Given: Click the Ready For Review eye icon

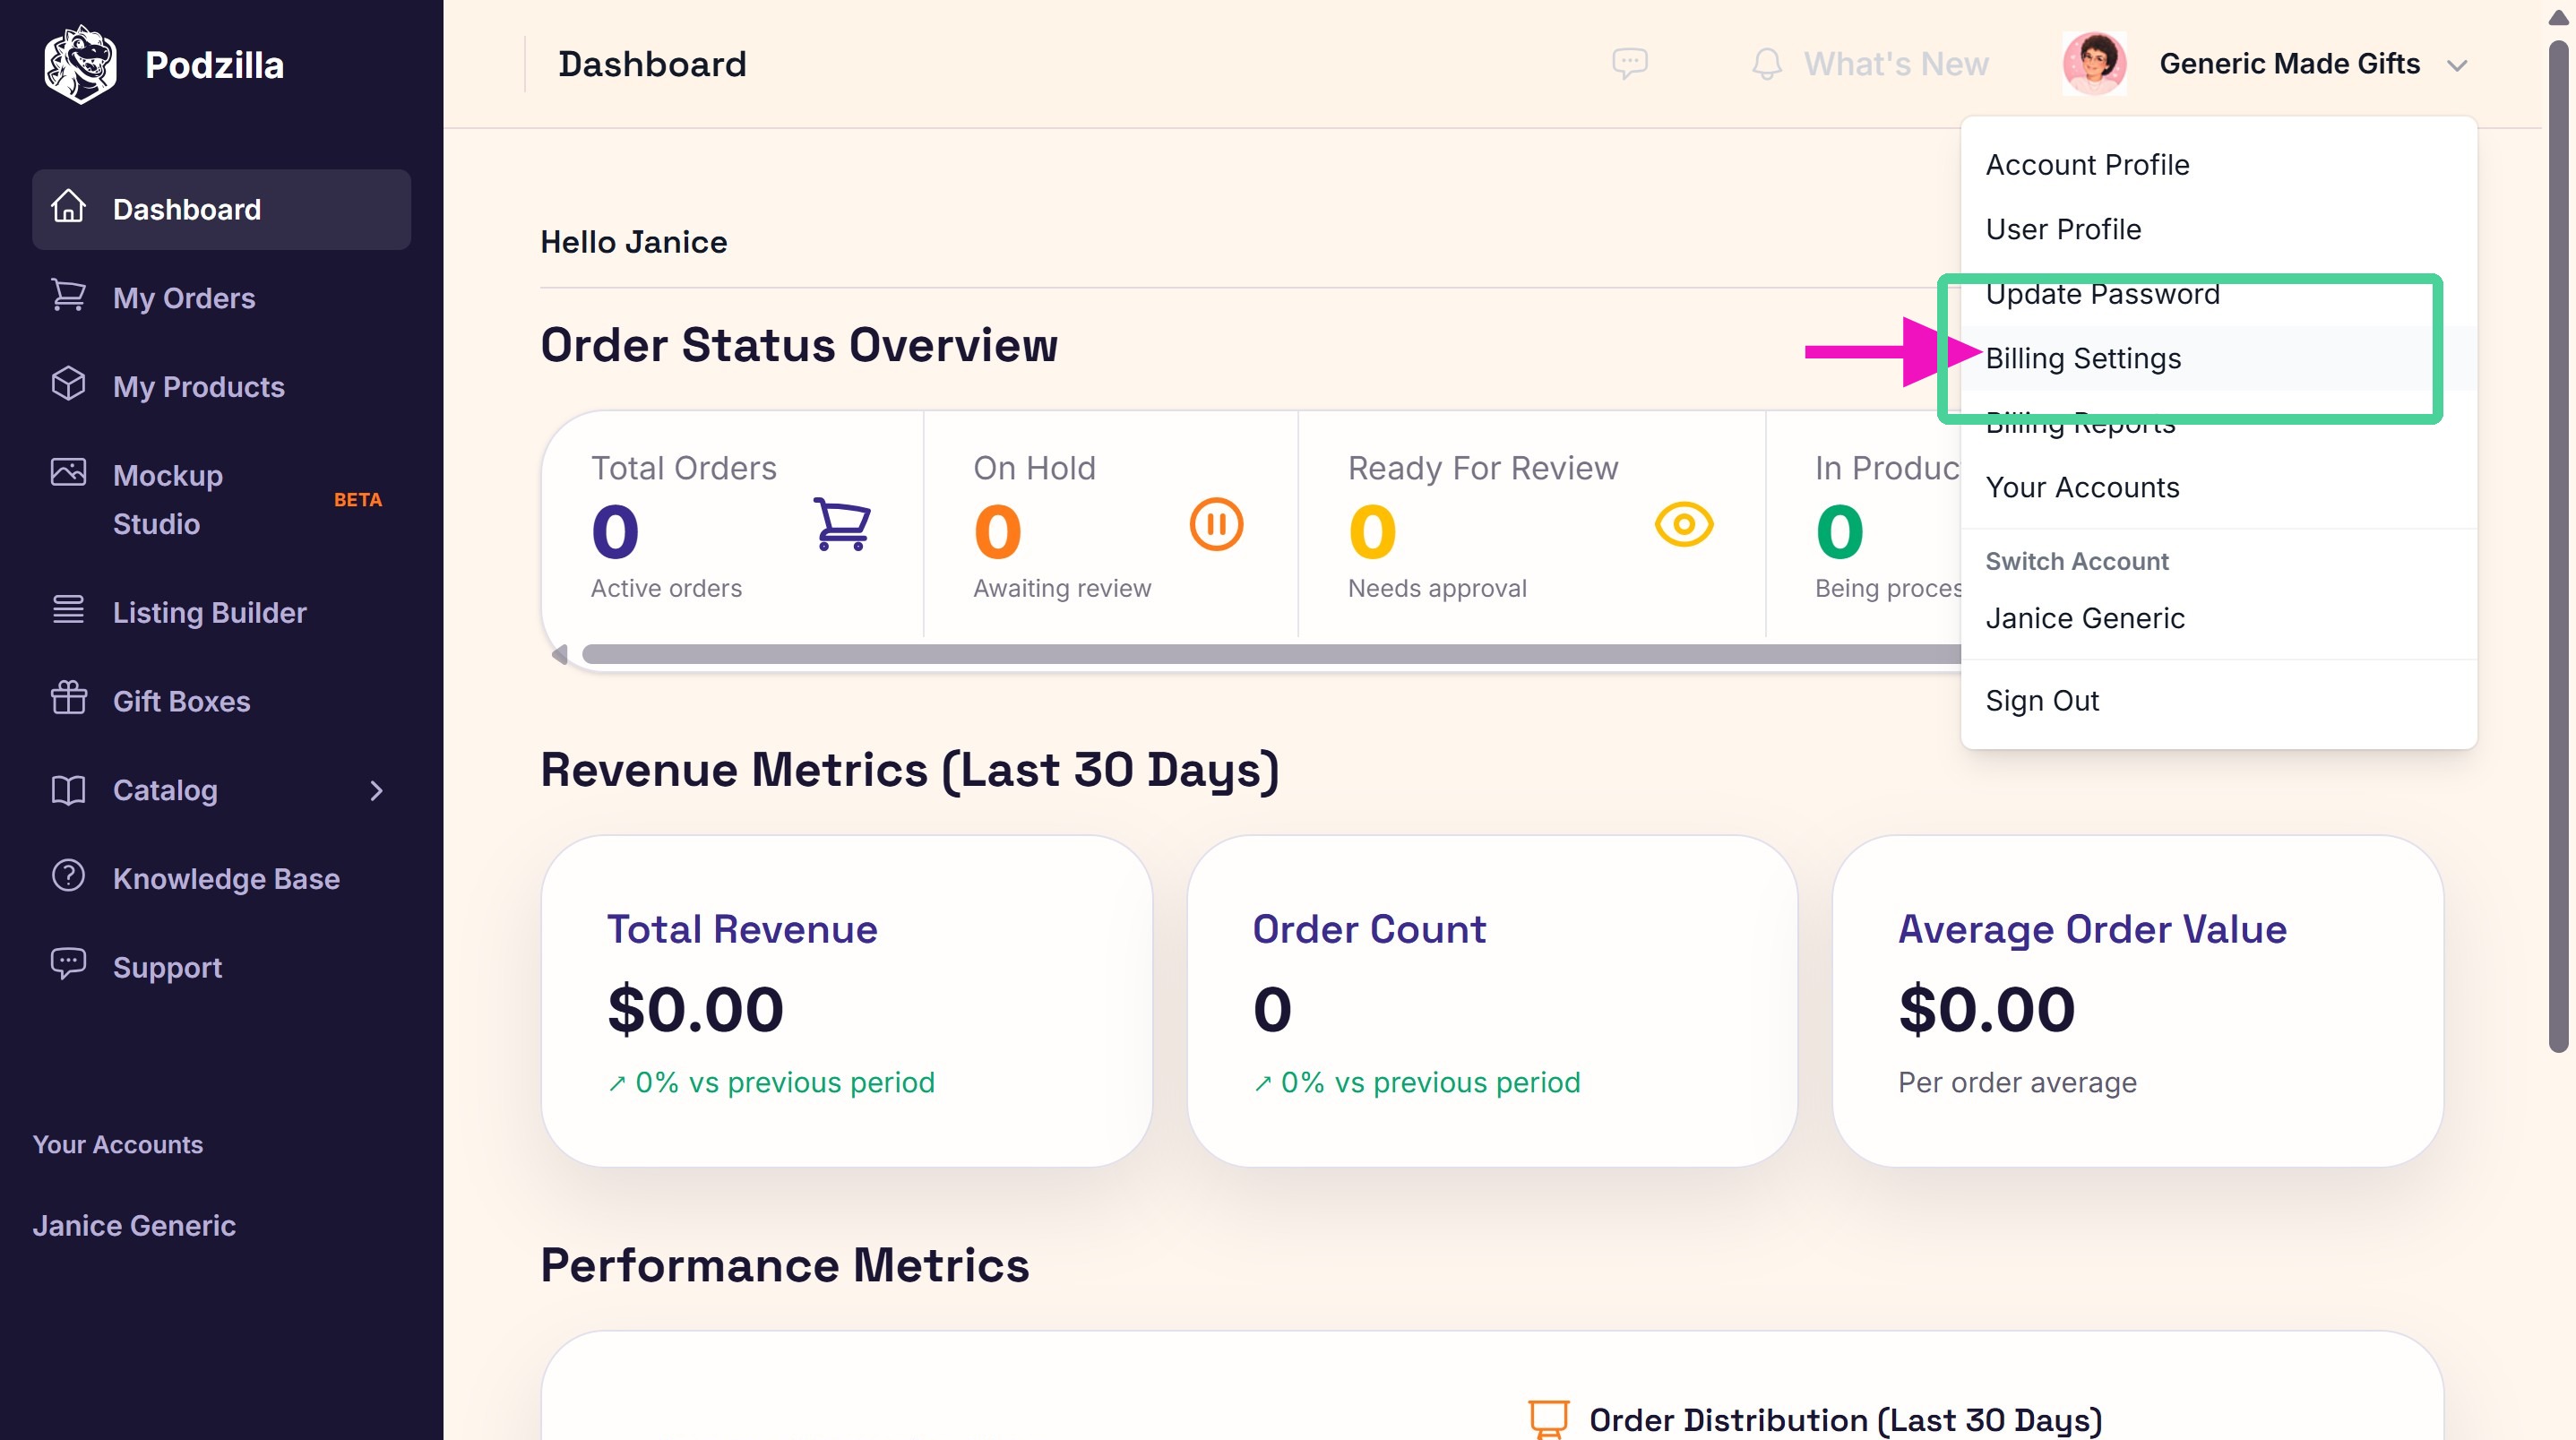Looking at the screenshot, I should [1684, 524].
